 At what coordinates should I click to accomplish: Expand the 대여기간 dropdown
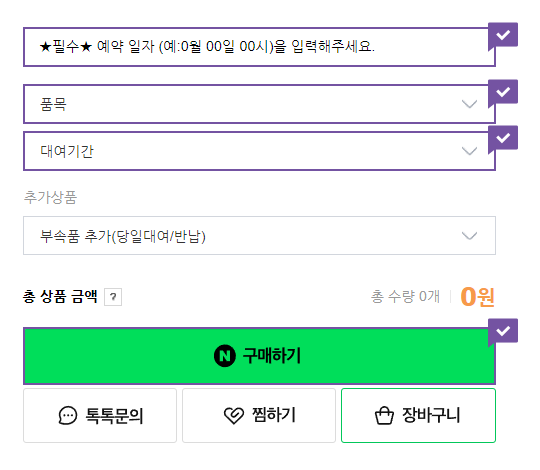pos(259,151)
